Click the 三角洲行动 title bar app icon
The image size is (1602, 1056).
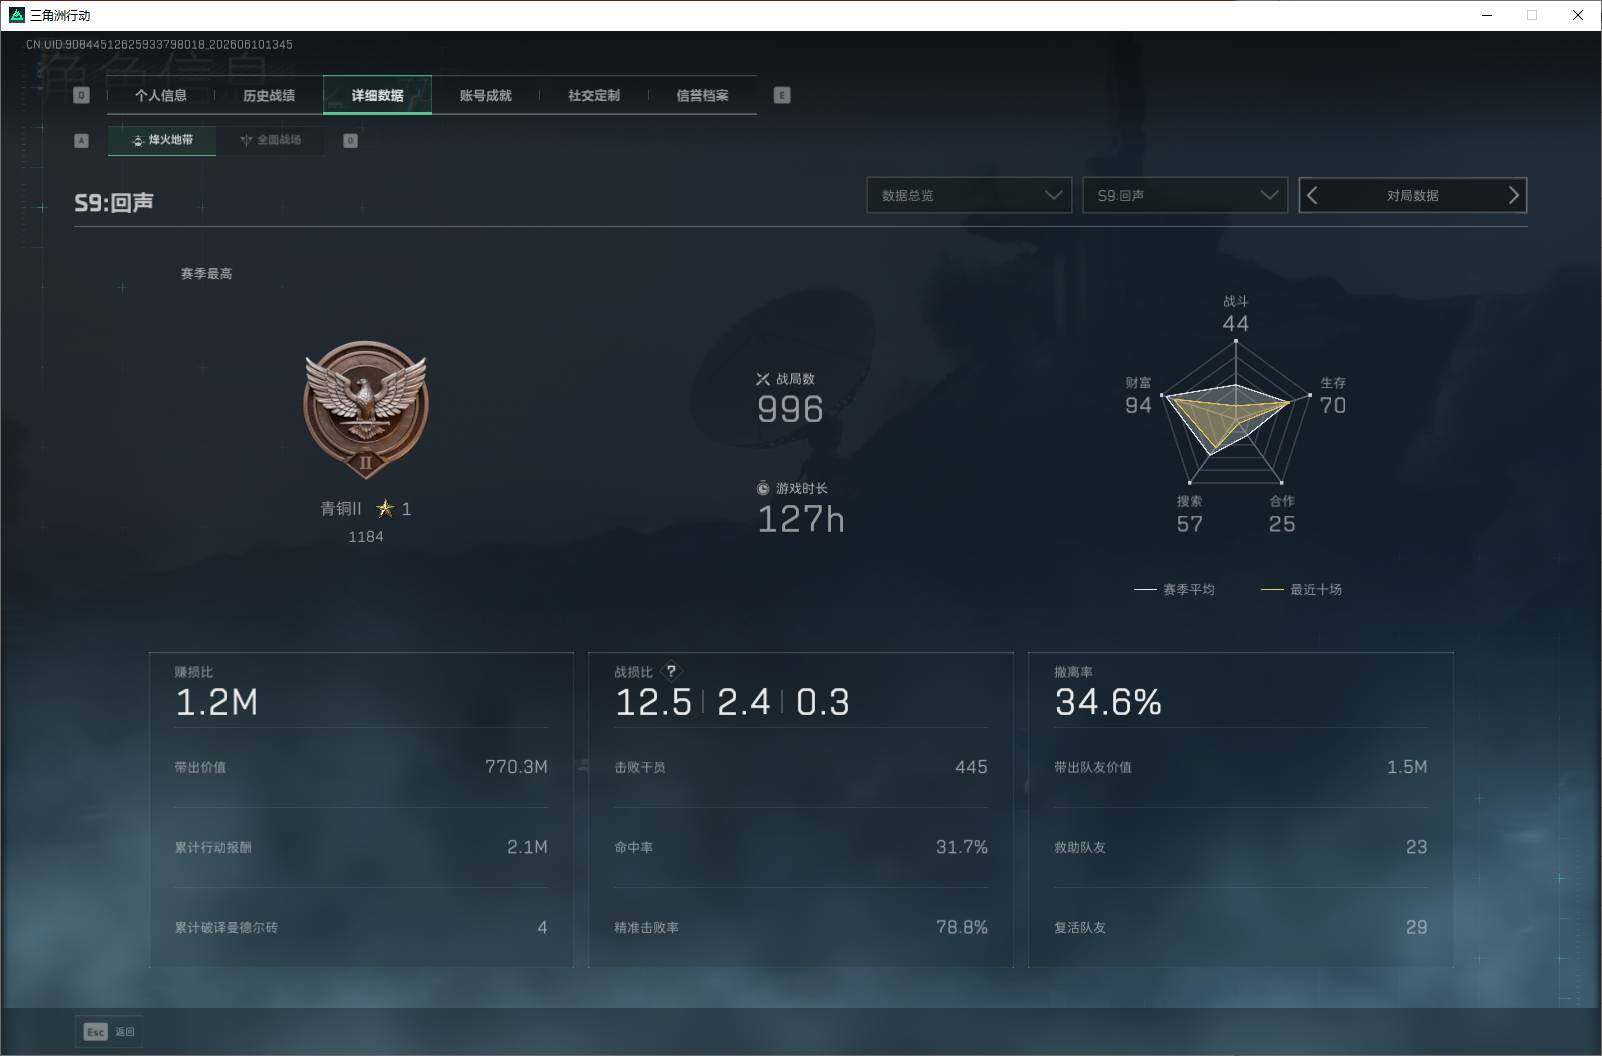[x=15, y=15]
